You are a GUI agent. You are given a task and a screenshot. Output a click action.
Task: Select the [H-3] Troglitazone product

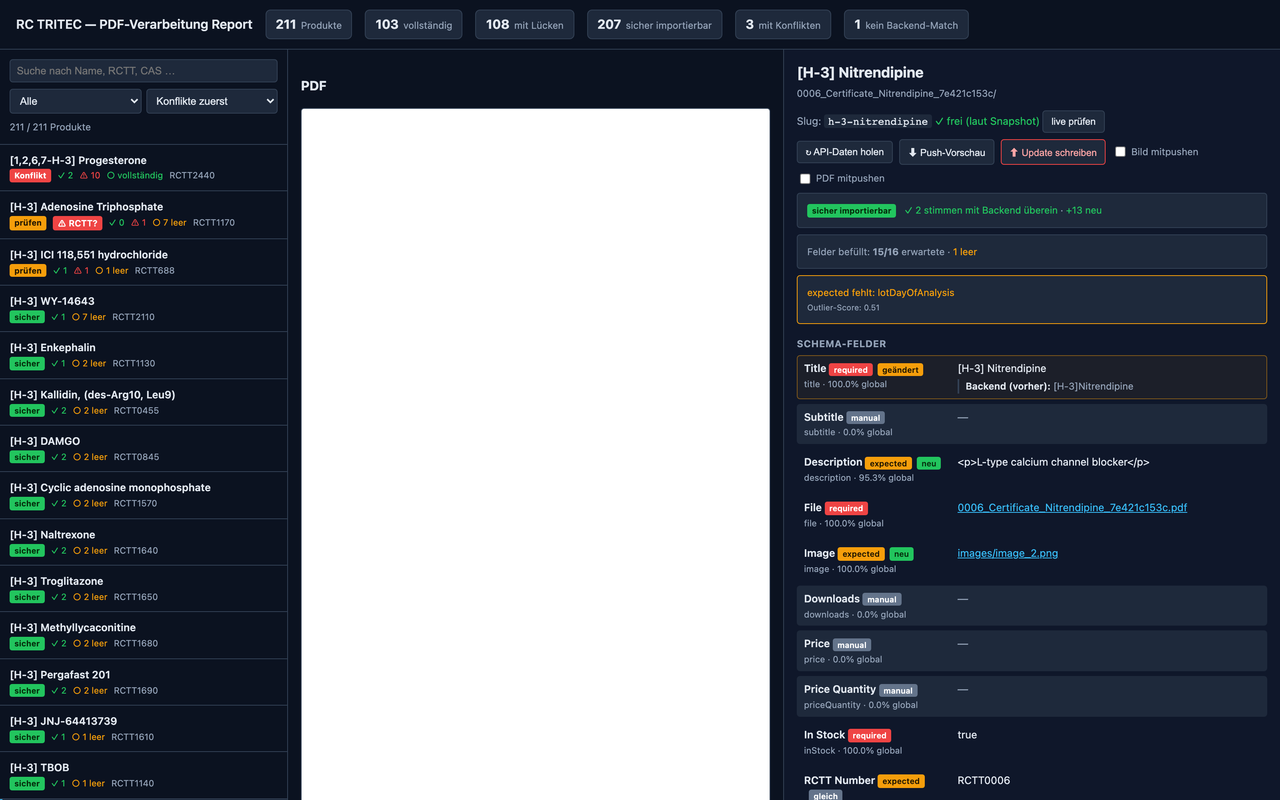click(x=143, y=589)
